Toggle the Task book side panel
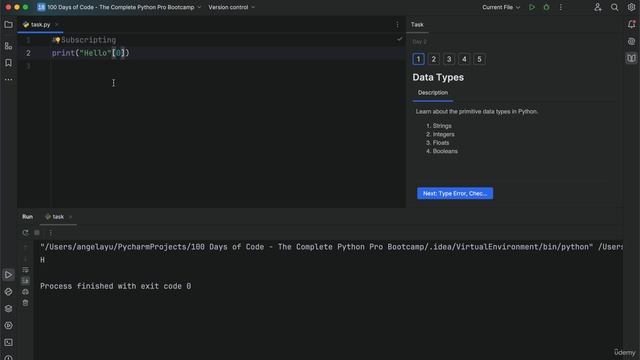The image size is (640, 360). tap(631, 58)
